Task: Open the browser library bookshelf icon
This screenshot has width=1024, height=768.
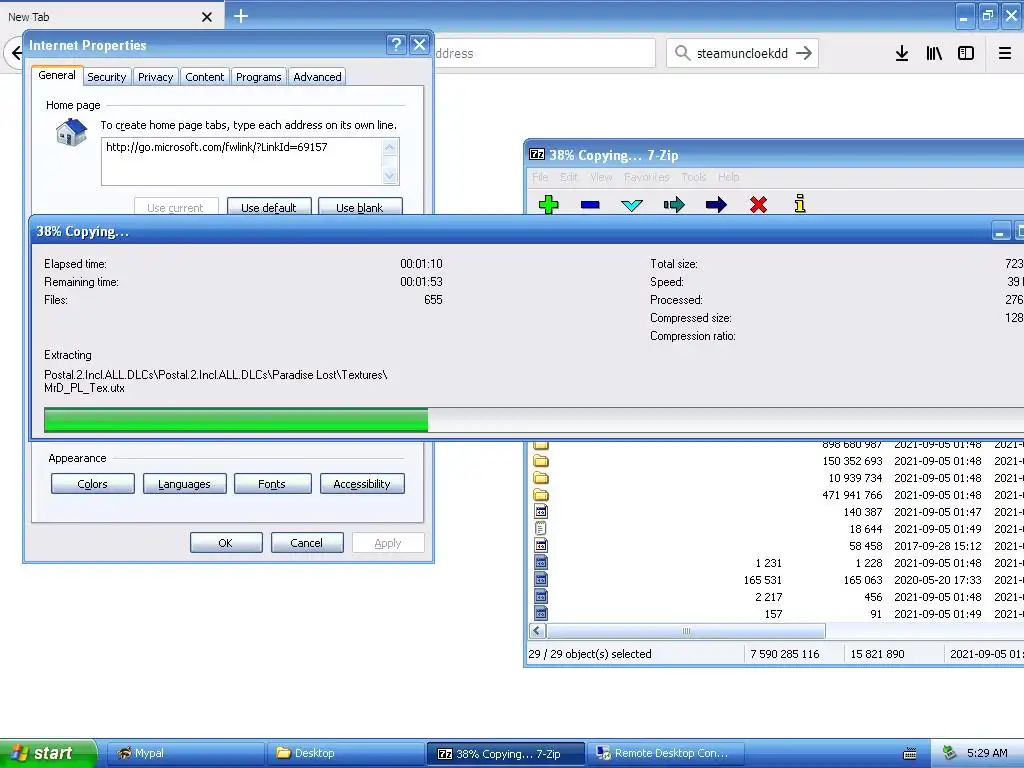Action: pyautogui.click(x=934, y=54)
